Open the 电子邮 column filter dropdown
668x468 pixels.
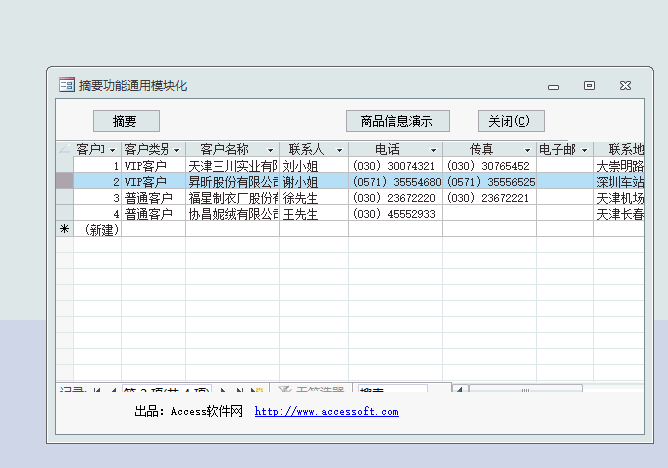[x=584, y=150]
